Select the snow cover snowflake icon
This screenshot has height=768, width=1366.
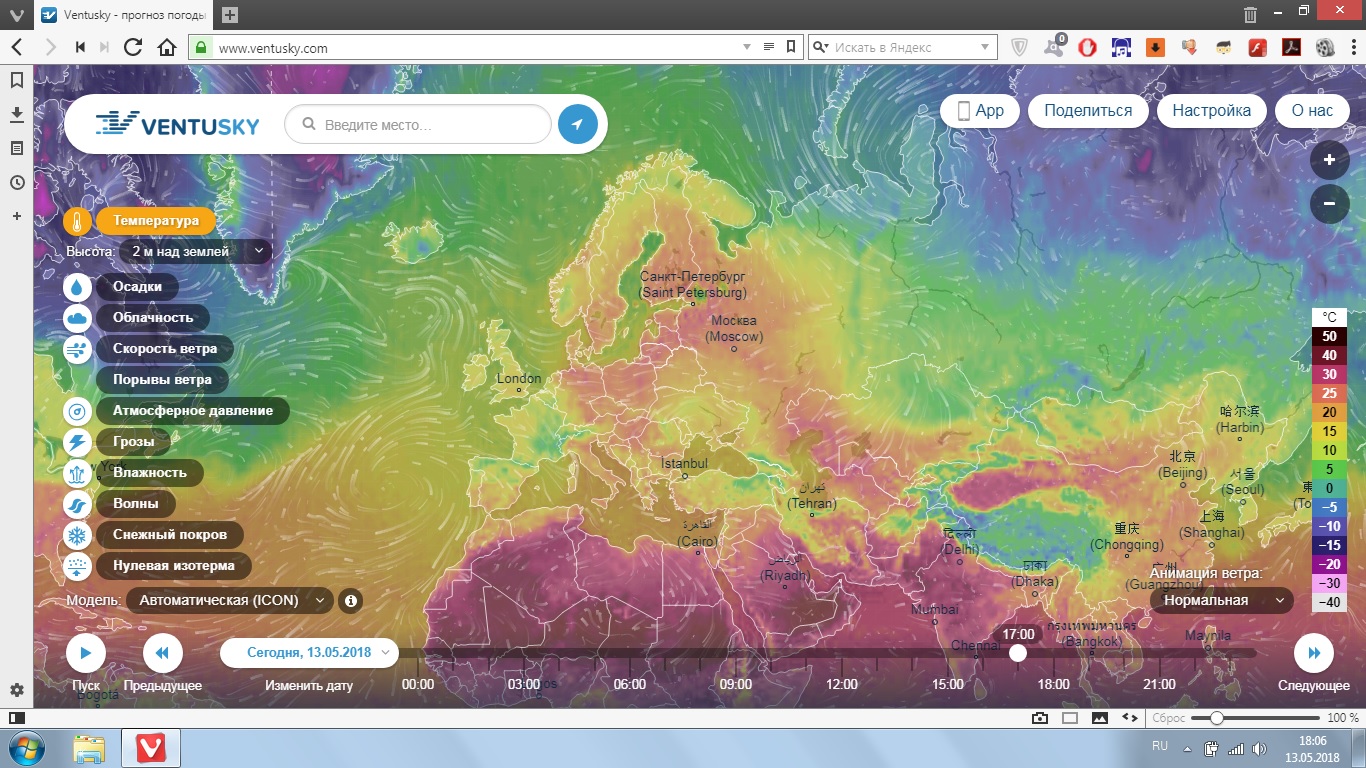[78, 535]
